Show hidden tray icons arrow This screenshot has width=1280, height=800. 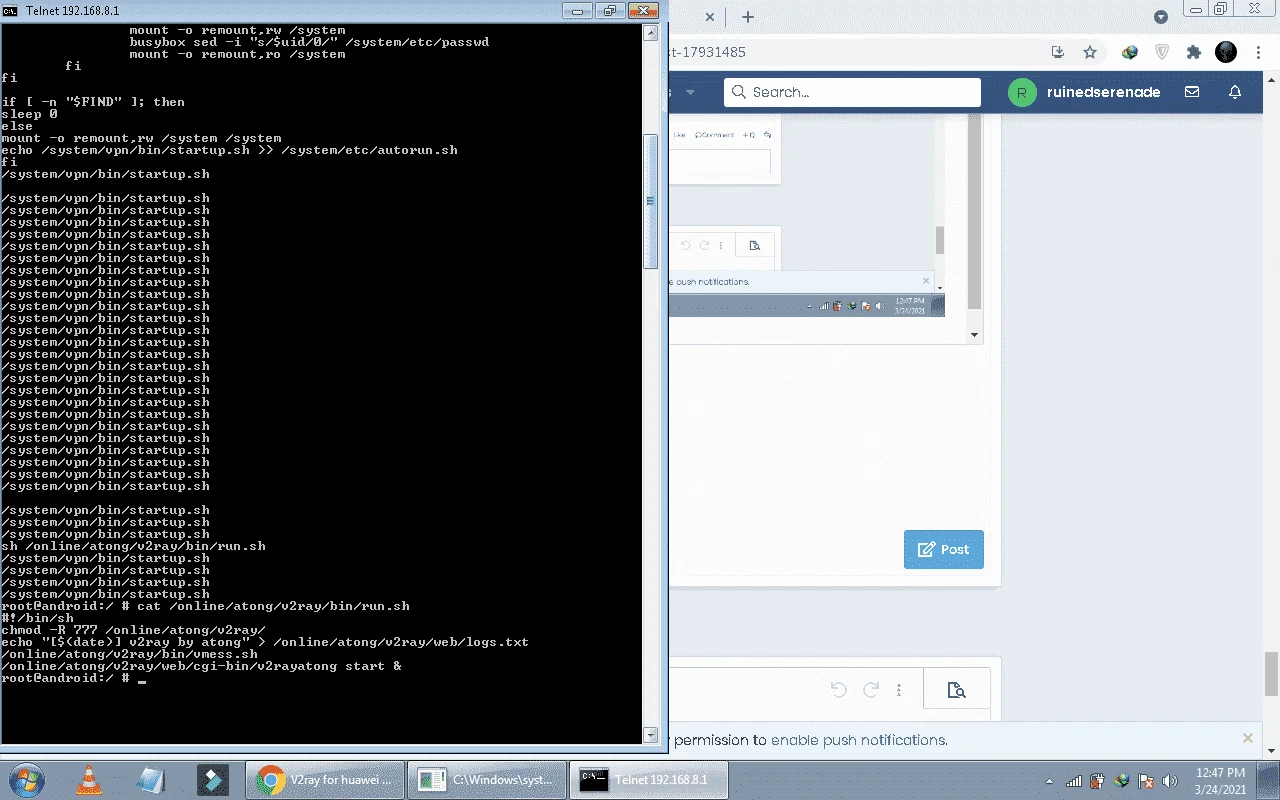1049,781
